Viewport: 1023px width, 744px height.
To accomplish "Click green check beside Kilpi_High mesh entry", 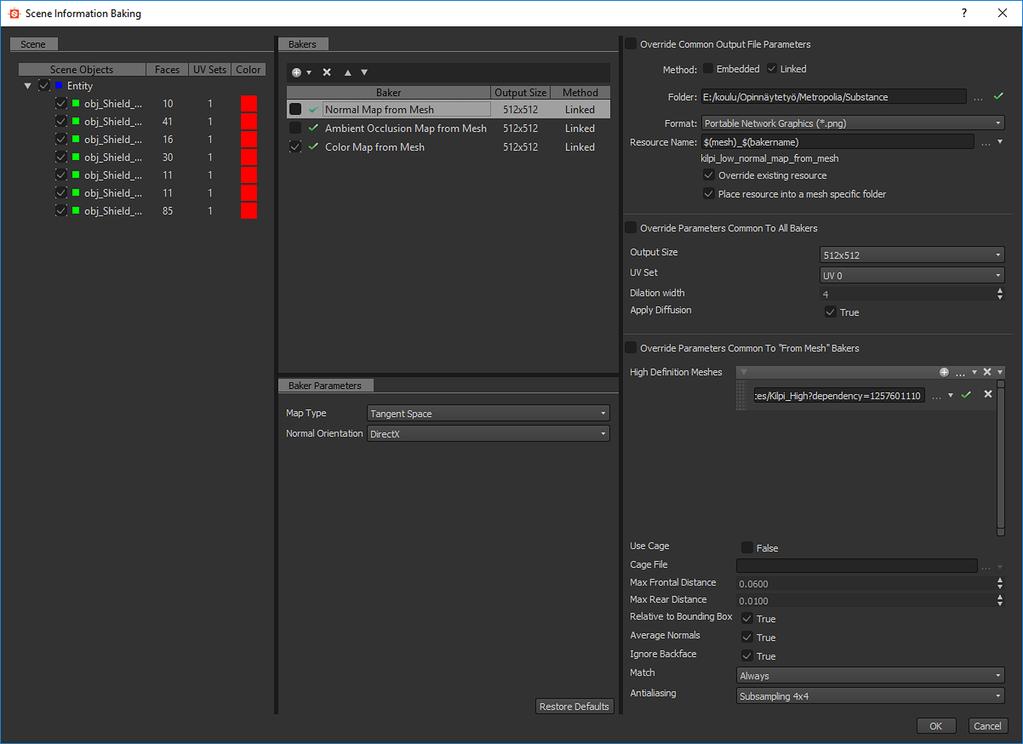I will pyautogui.click(x=966, y=395).
